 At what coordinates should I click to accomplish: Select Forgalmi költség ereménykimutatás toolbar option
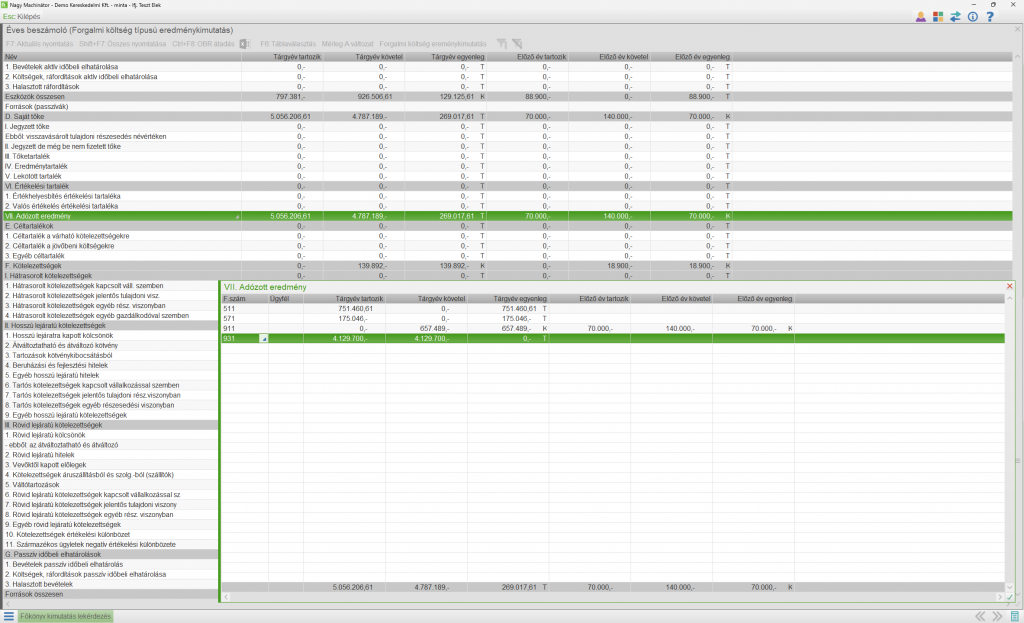(433, 44)
